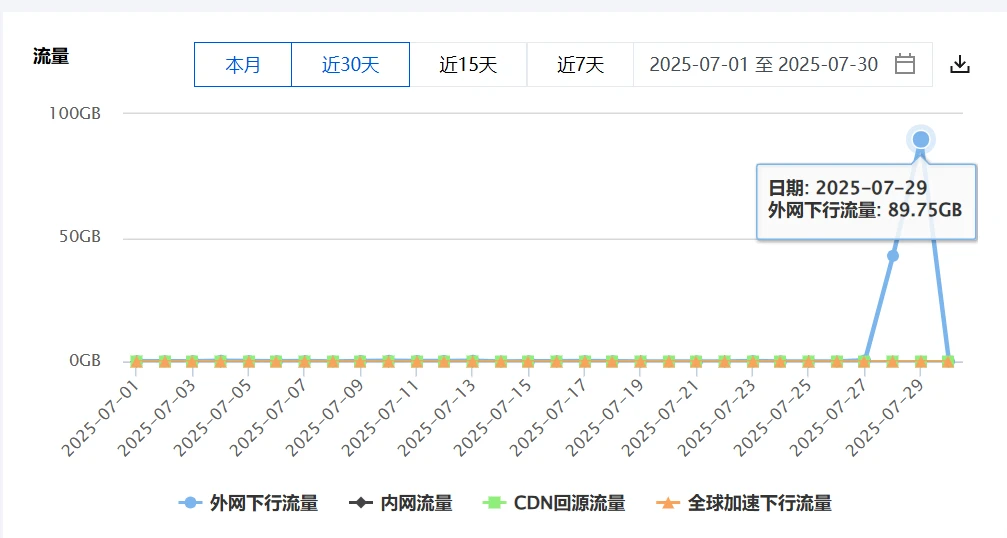Switch to the 近30天 time range
1007x538 pixels.
pyautogui.click(x=350, y=65)
